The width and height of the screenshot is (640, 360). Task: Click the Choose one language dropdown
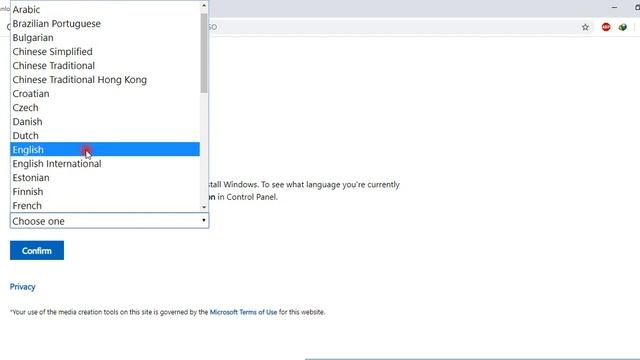pyautogui.click(x=109, y=221)
